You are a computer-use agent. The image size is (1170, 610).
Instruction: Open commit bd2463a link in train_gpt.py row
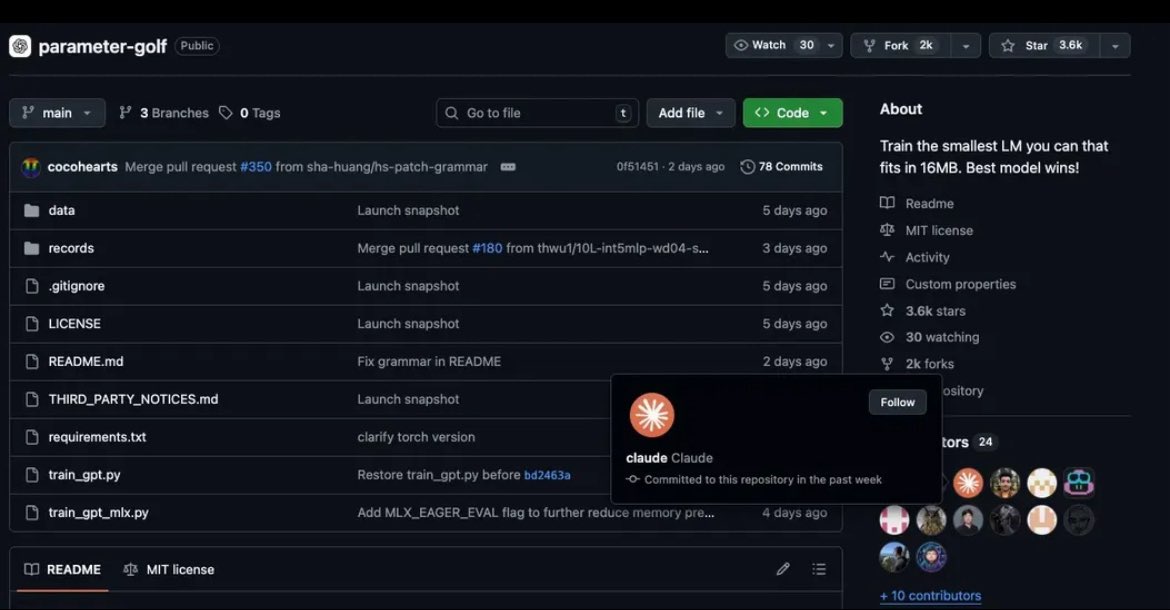(x=547, y=475)
